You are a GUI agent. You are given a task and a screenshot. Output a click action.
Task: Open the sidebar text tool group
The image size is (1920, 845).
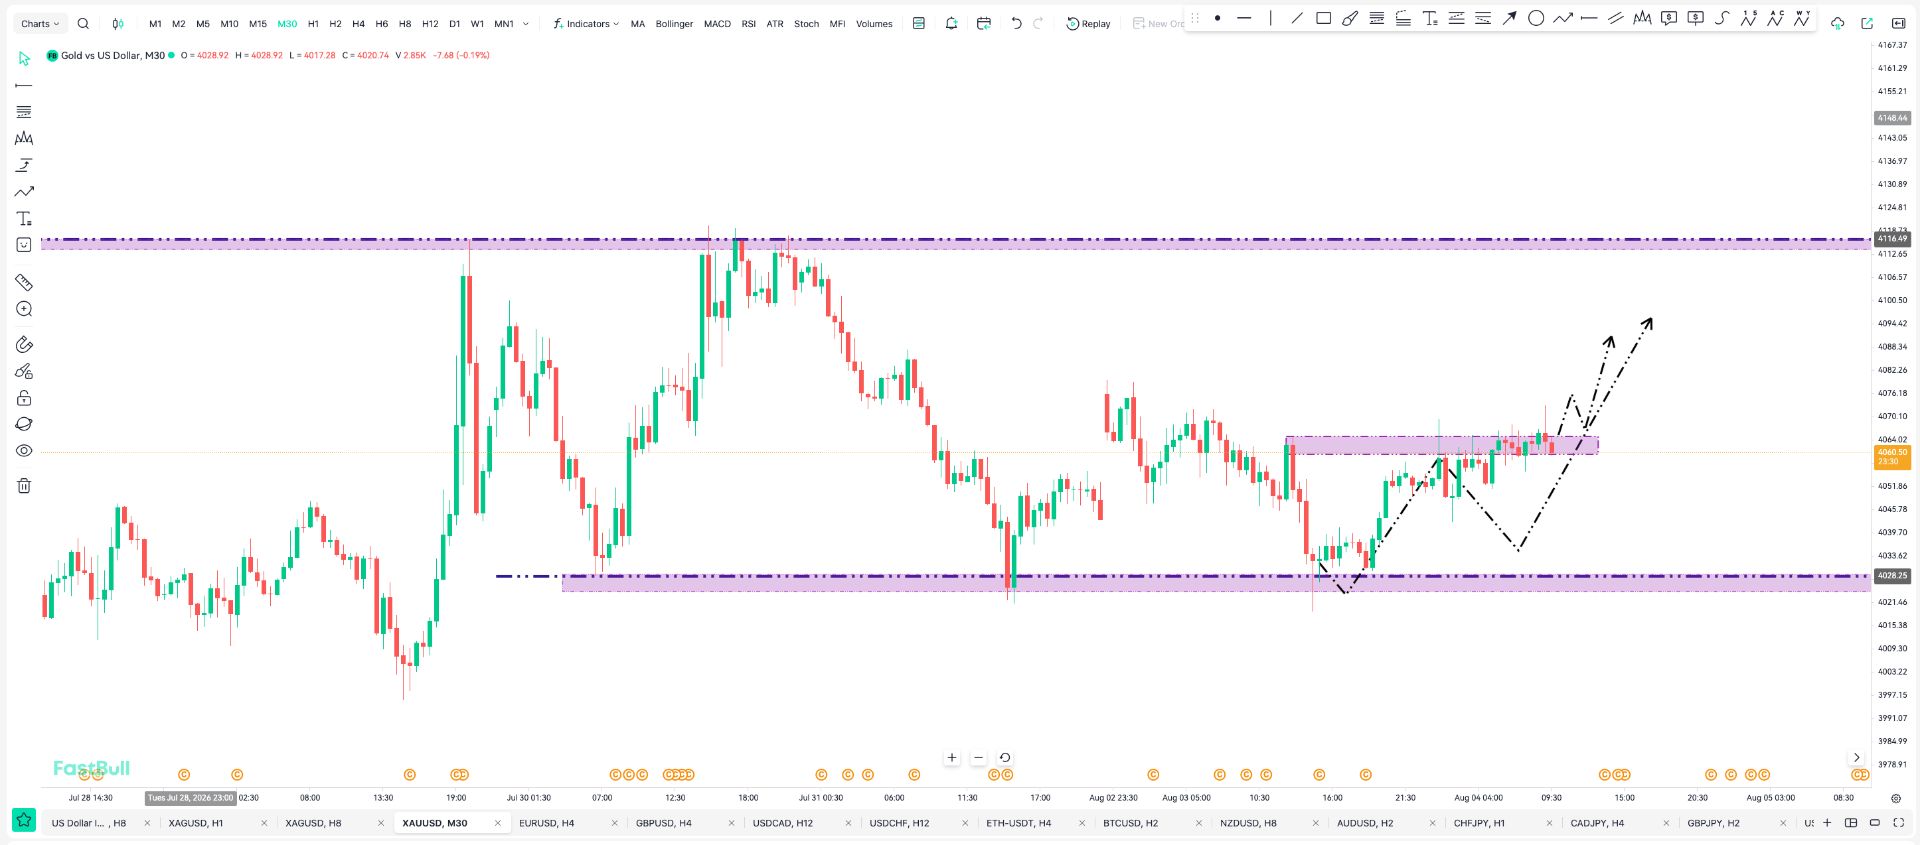(x=24, y=218)
